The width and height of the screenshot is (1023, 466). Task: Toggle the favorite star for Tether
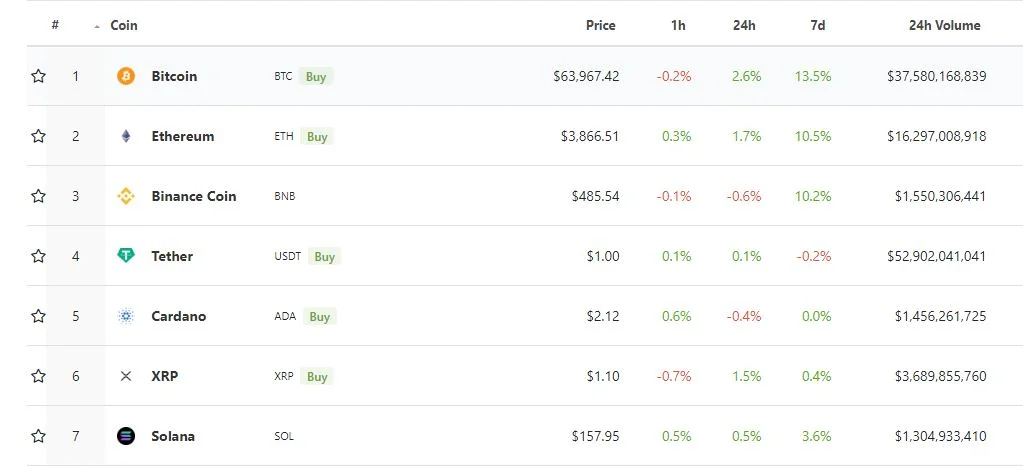pos(38,256)
